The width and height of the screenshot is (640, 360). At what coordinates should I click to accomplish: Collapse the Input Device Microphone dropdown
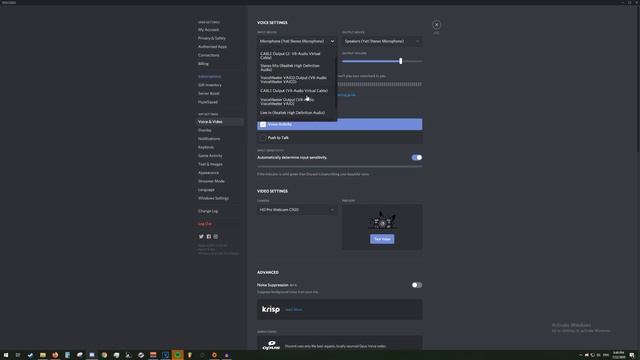pyautogui.click(x=297, y=41)
